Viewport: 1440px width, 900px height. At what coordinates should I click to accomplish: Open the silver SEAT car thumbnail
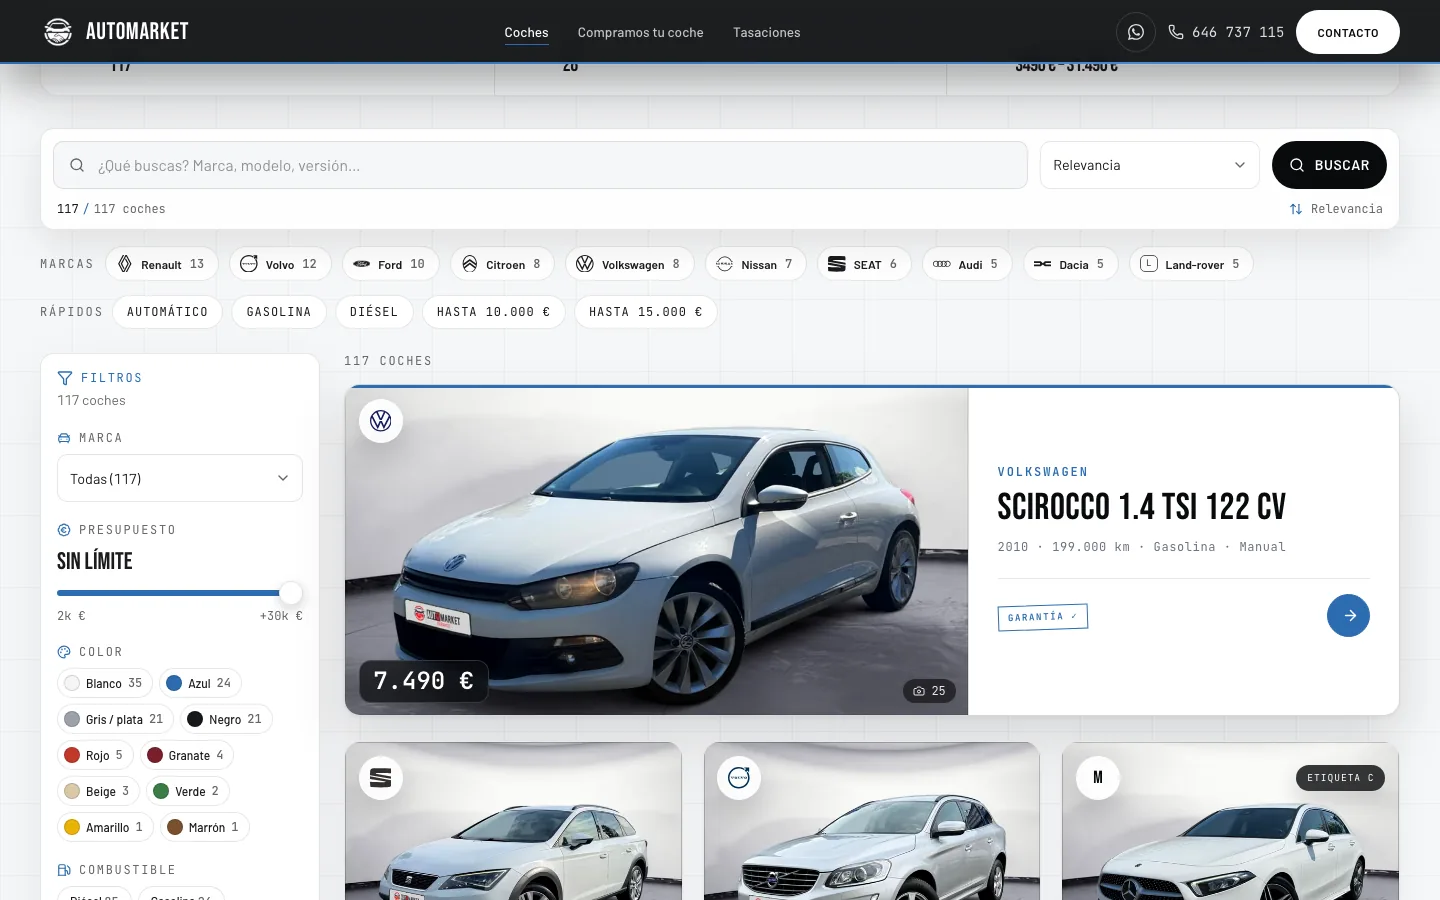click(513, 822)
